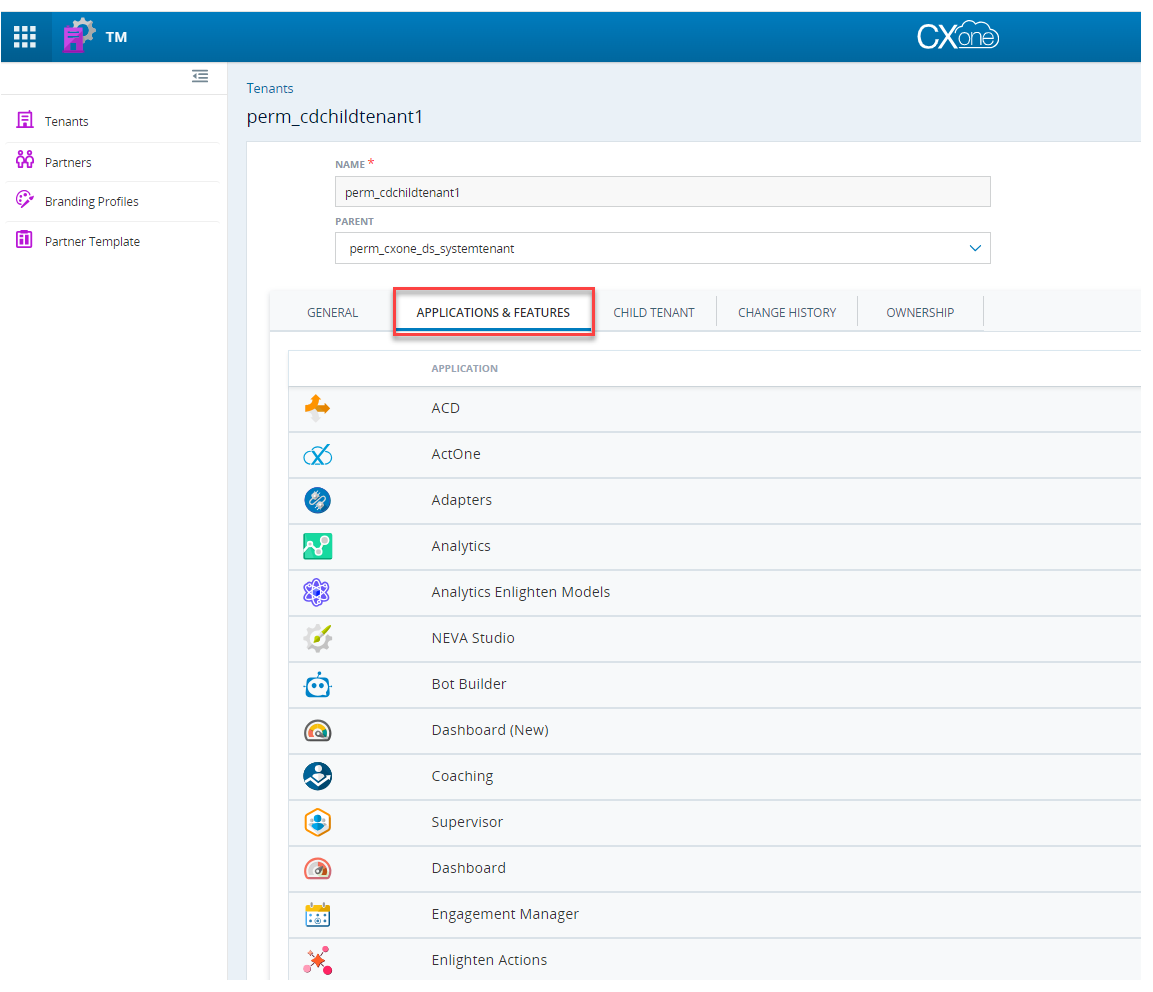Select the ActOne application name
1153x992 pixels.
[x=456, y=454]
